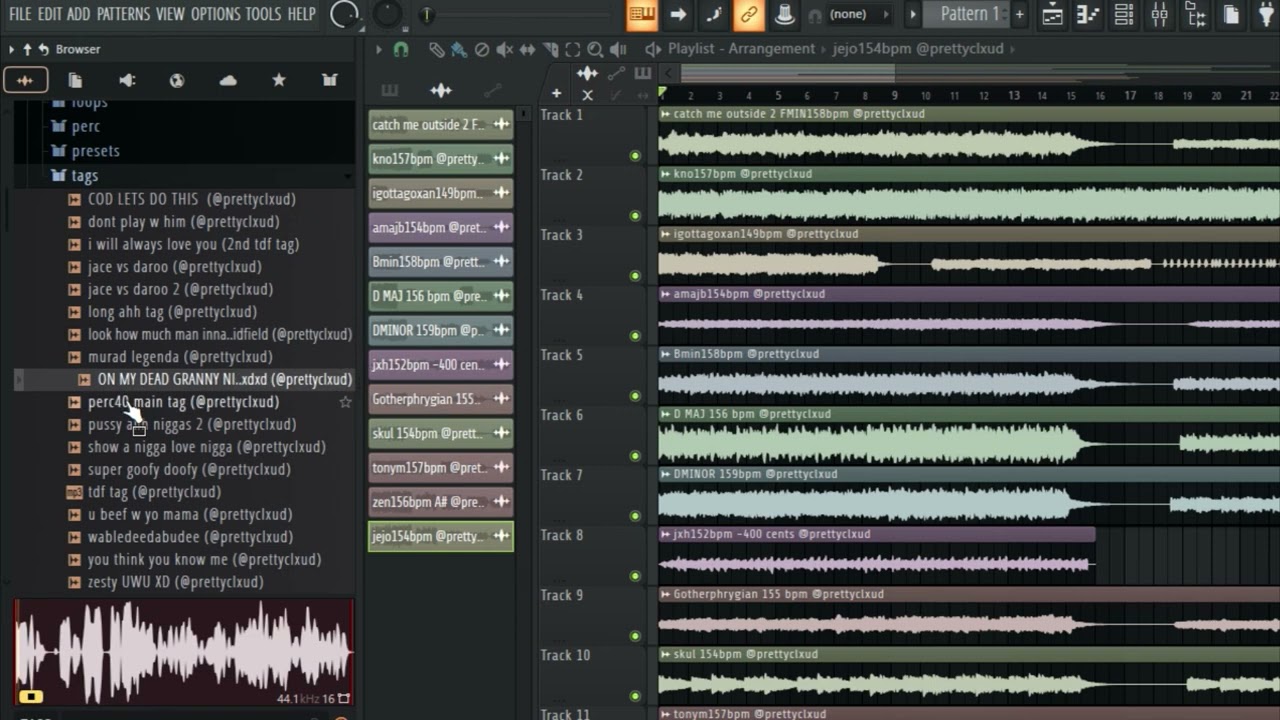Click bar 13 on the timeline ruler
This screenshot has width=1280, height=720.
click(1013, 95)
